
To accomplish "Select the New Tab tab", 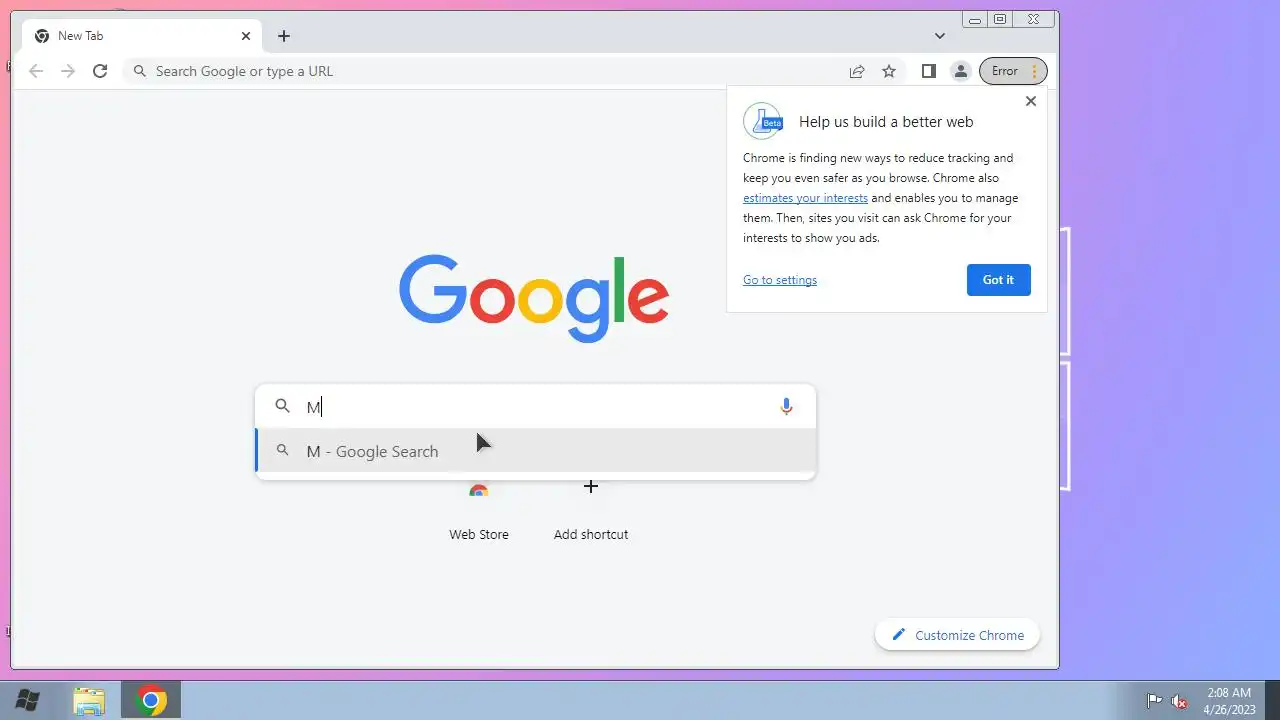I will (143, 36).
